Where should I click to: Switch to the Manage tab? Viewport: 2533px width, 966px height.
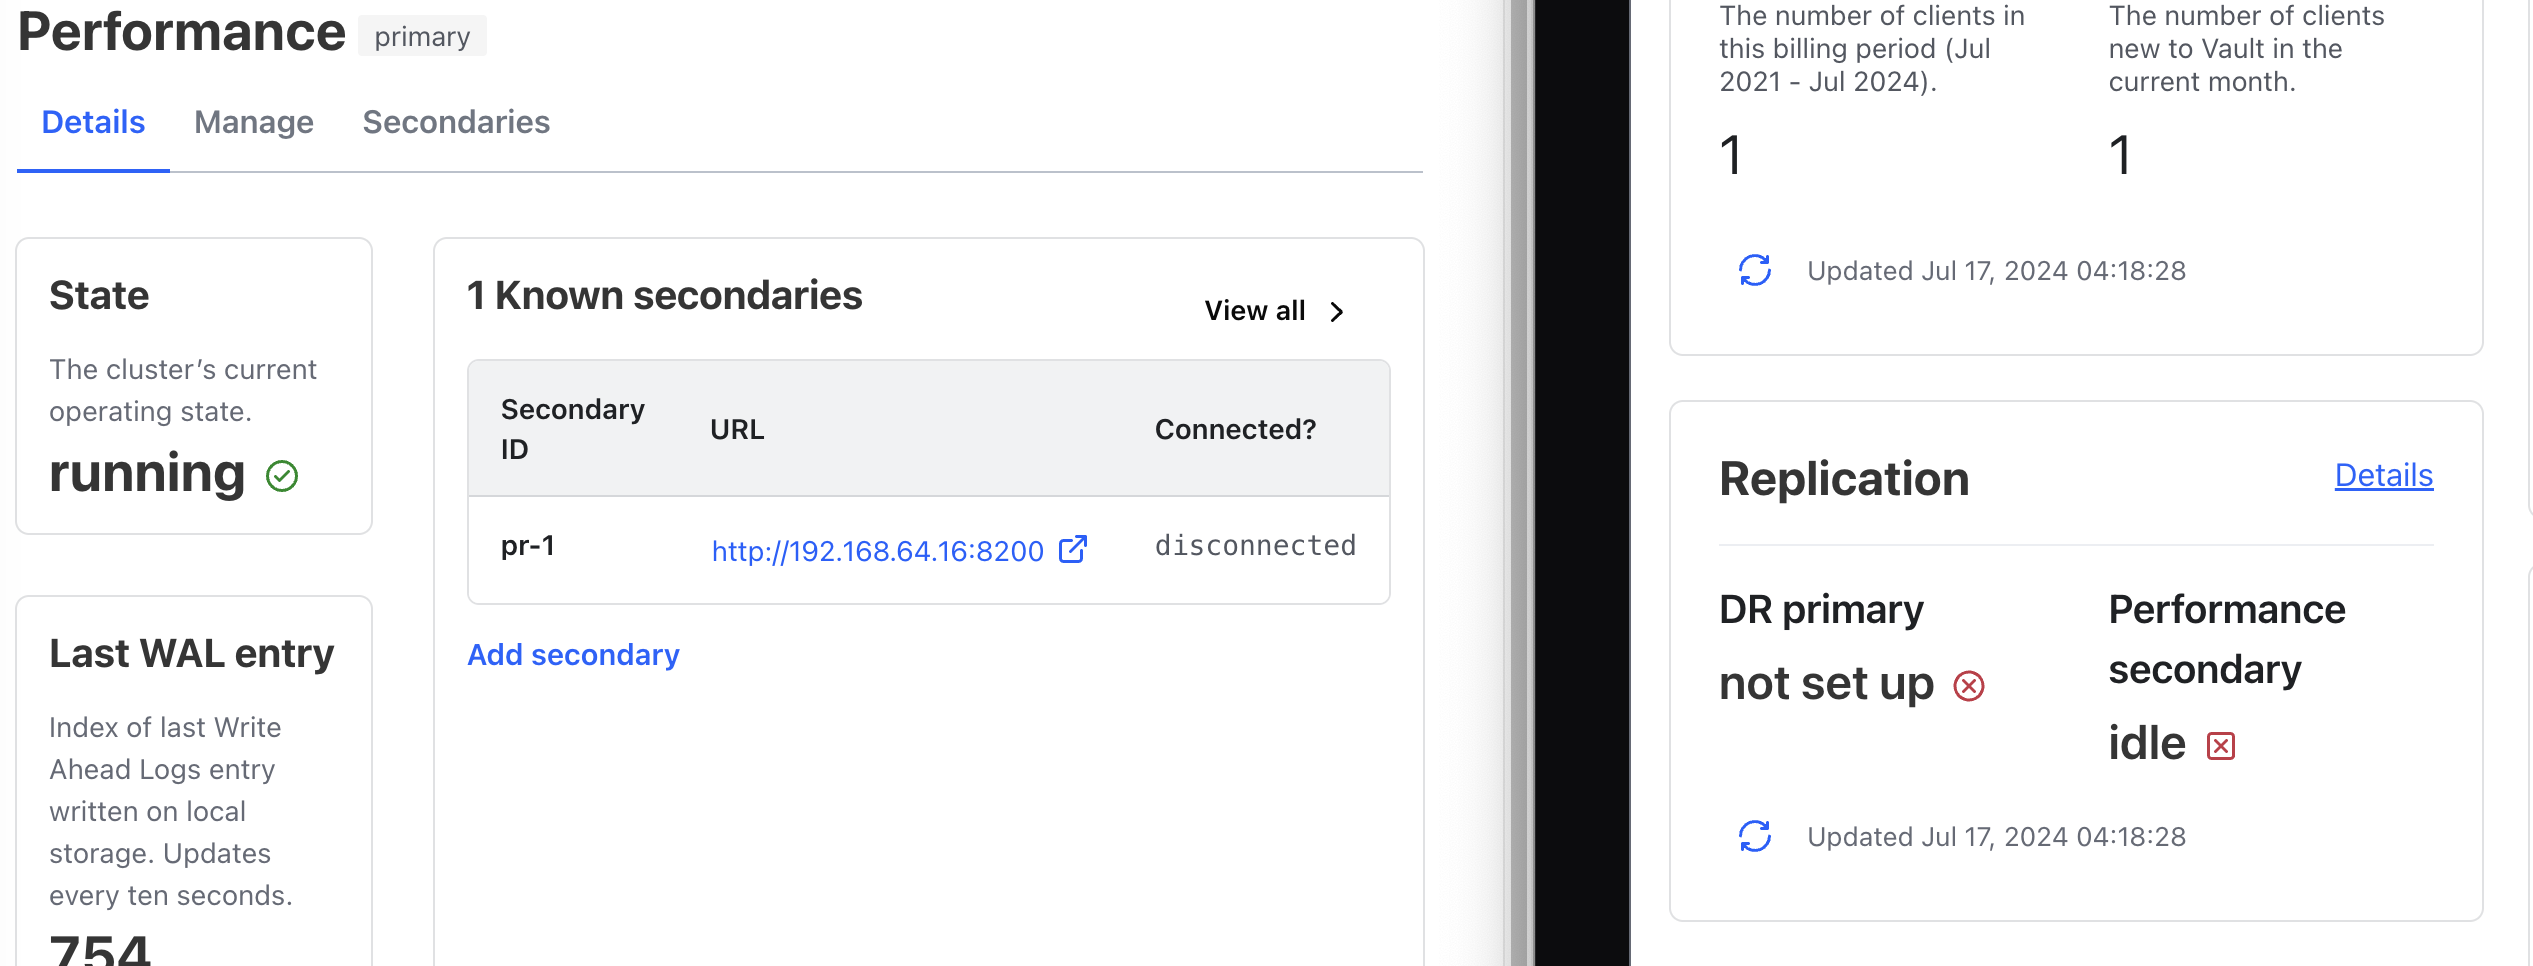click(x=254, y=122)
